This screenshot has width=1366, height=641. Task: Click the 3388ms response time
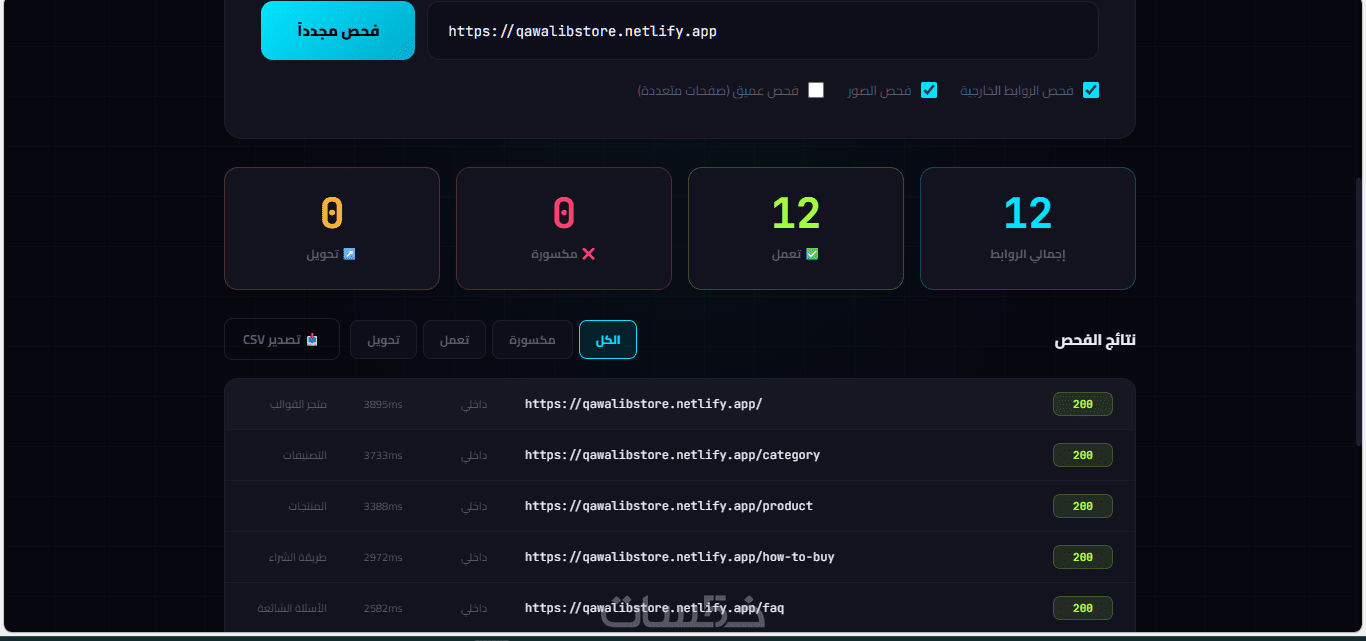[383, 507]
